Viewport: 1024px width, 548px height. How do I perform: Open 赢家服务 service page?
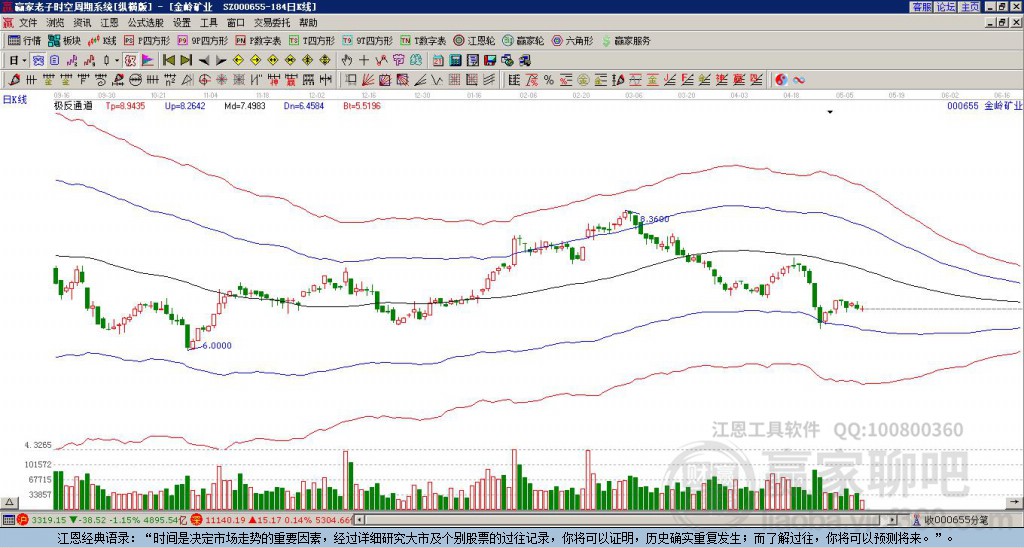pyautogui.click(x=626, y=40)
